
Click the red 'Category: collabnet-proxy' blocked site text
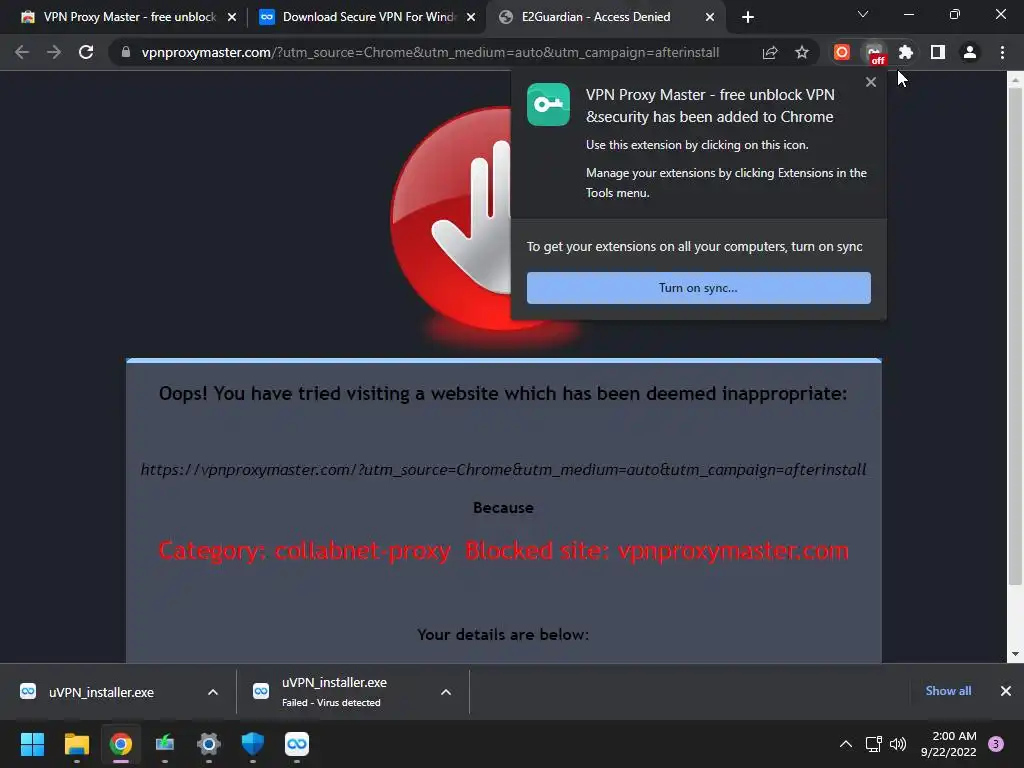(504, 551)
